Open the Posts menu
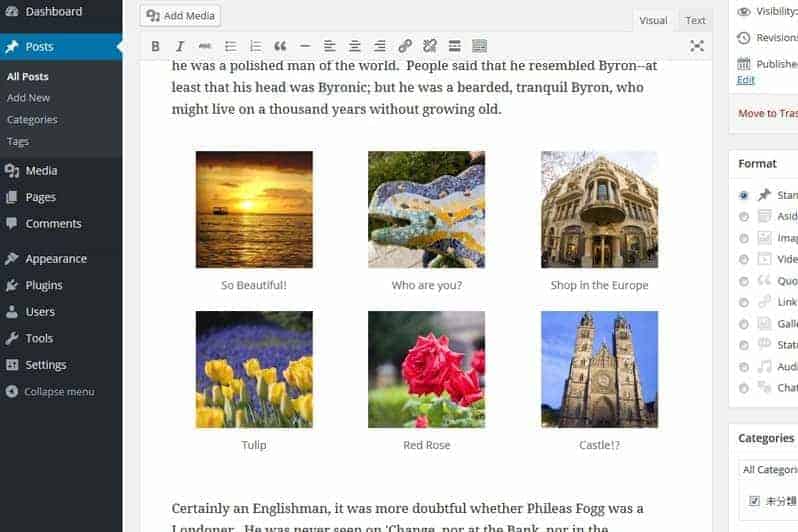 pyautogui.click(x=61, y=47)
